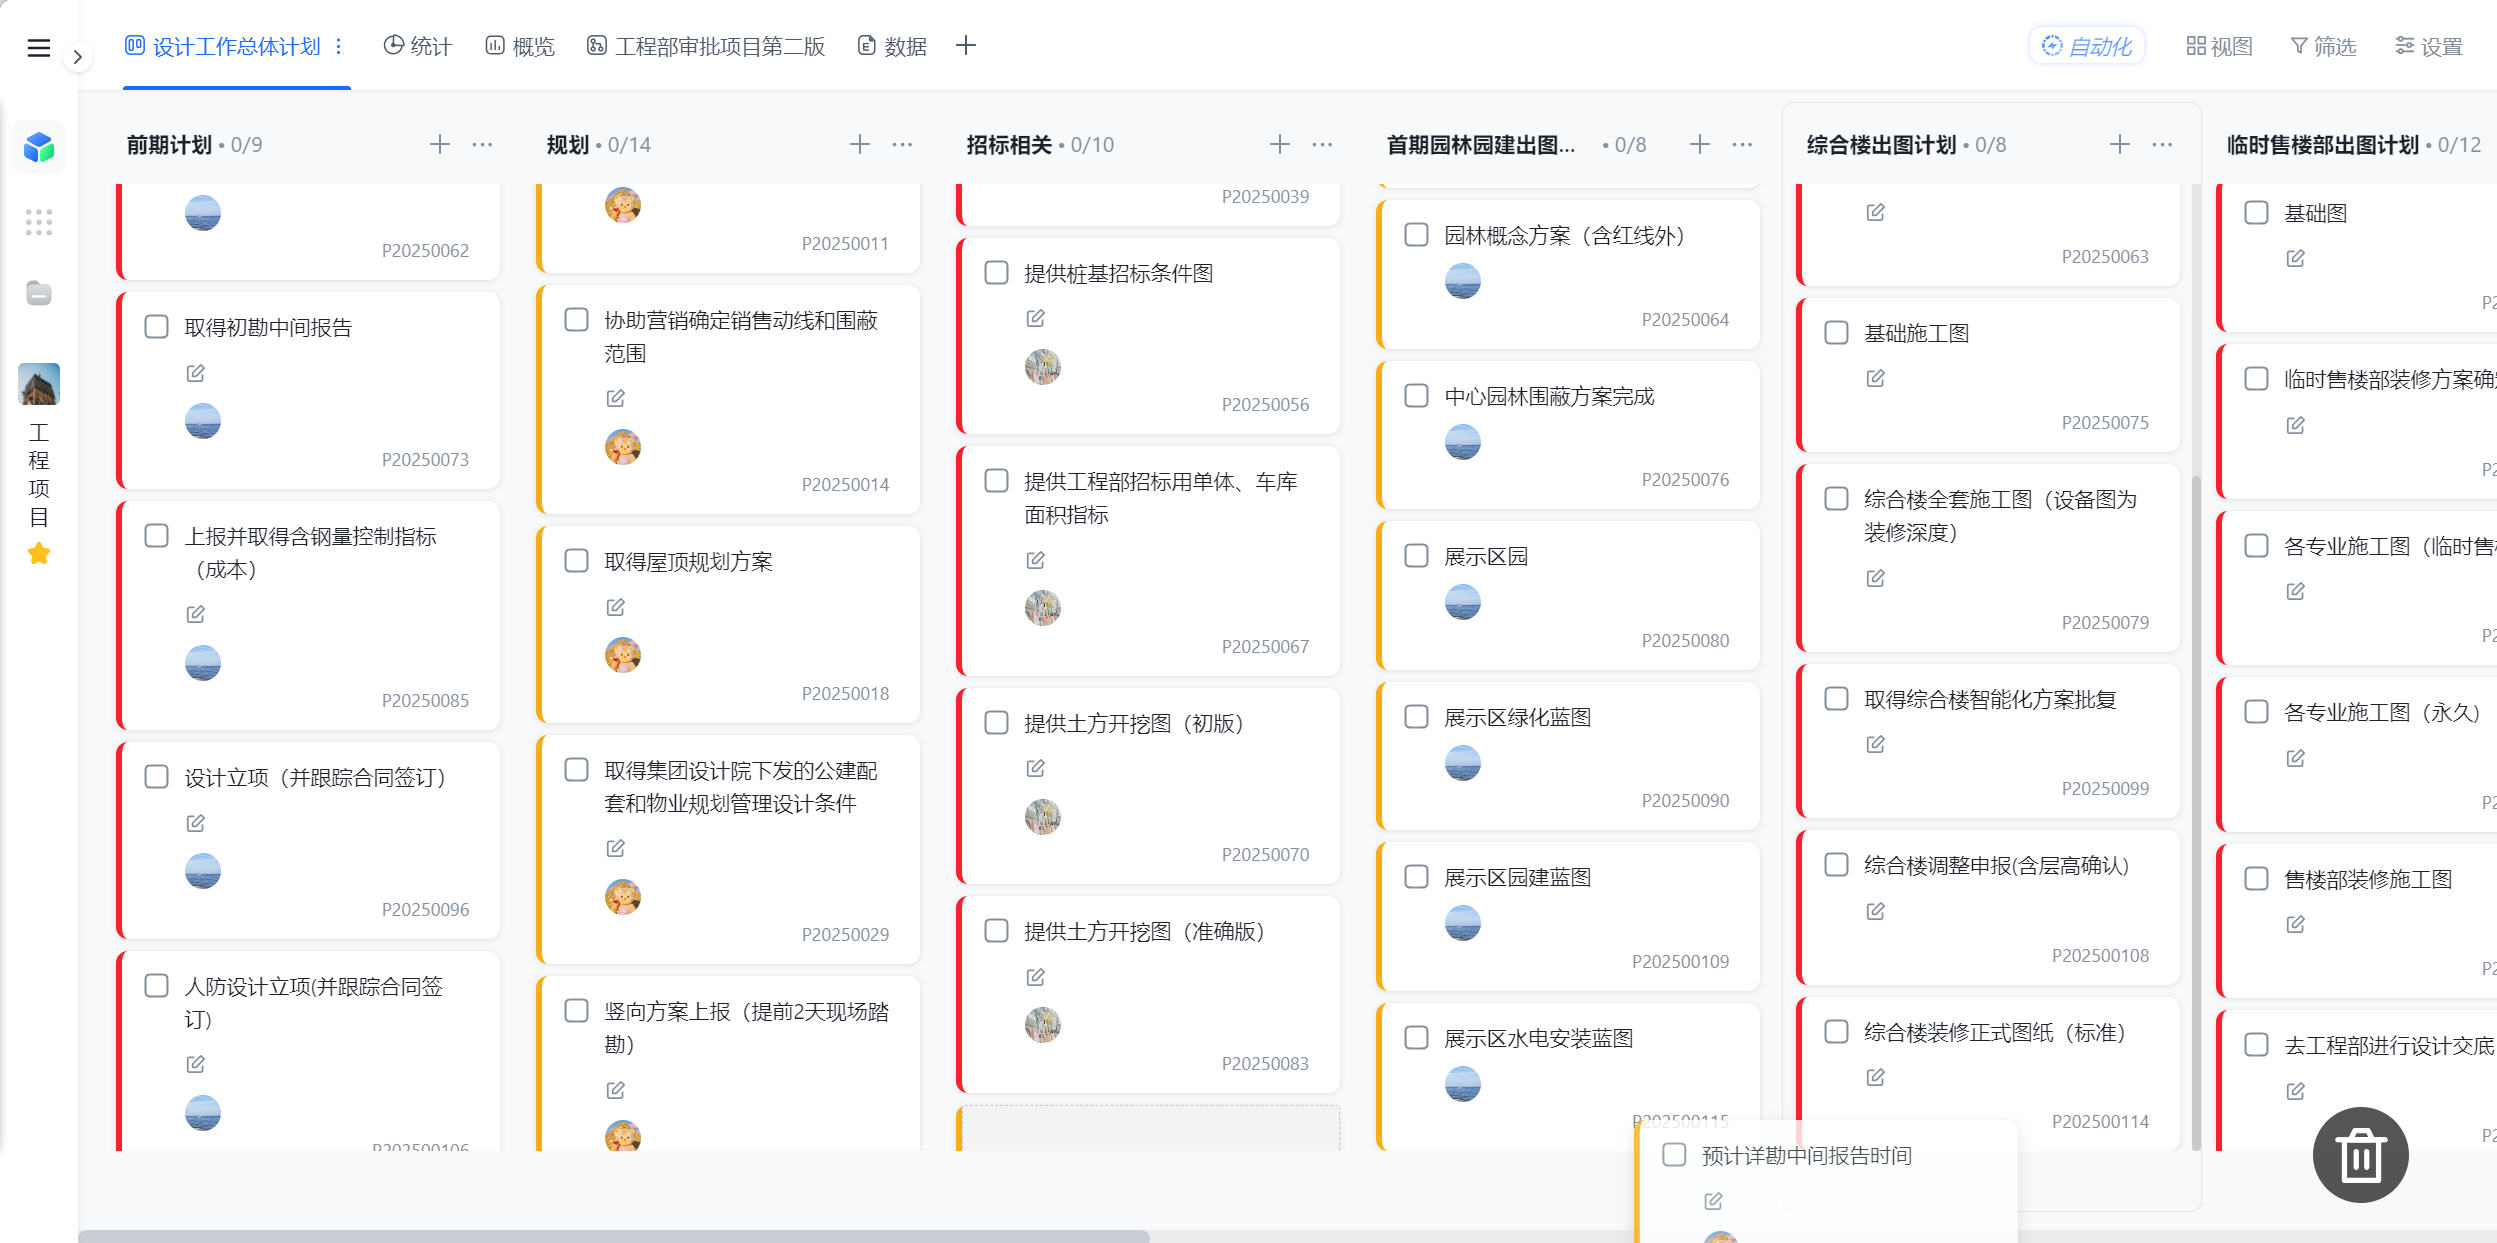Add card to 前期计划 column

pyautogui.click(x=440, y=144)
